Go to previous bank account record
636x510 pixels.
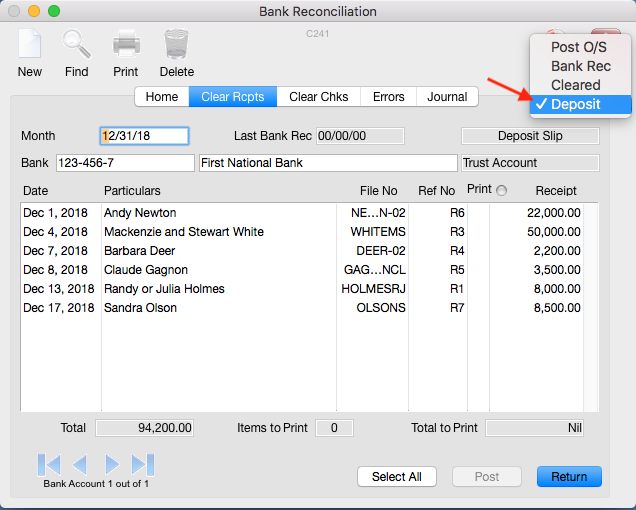coord(80,464)
